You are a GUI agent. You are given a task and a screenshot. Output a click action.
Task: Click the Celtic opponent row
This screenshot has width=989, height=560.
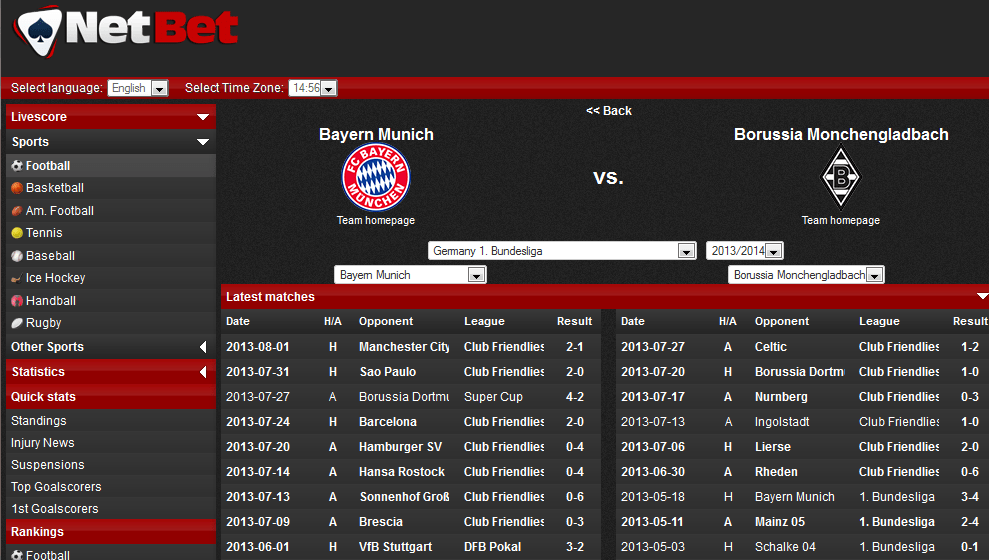click(771, 347)
